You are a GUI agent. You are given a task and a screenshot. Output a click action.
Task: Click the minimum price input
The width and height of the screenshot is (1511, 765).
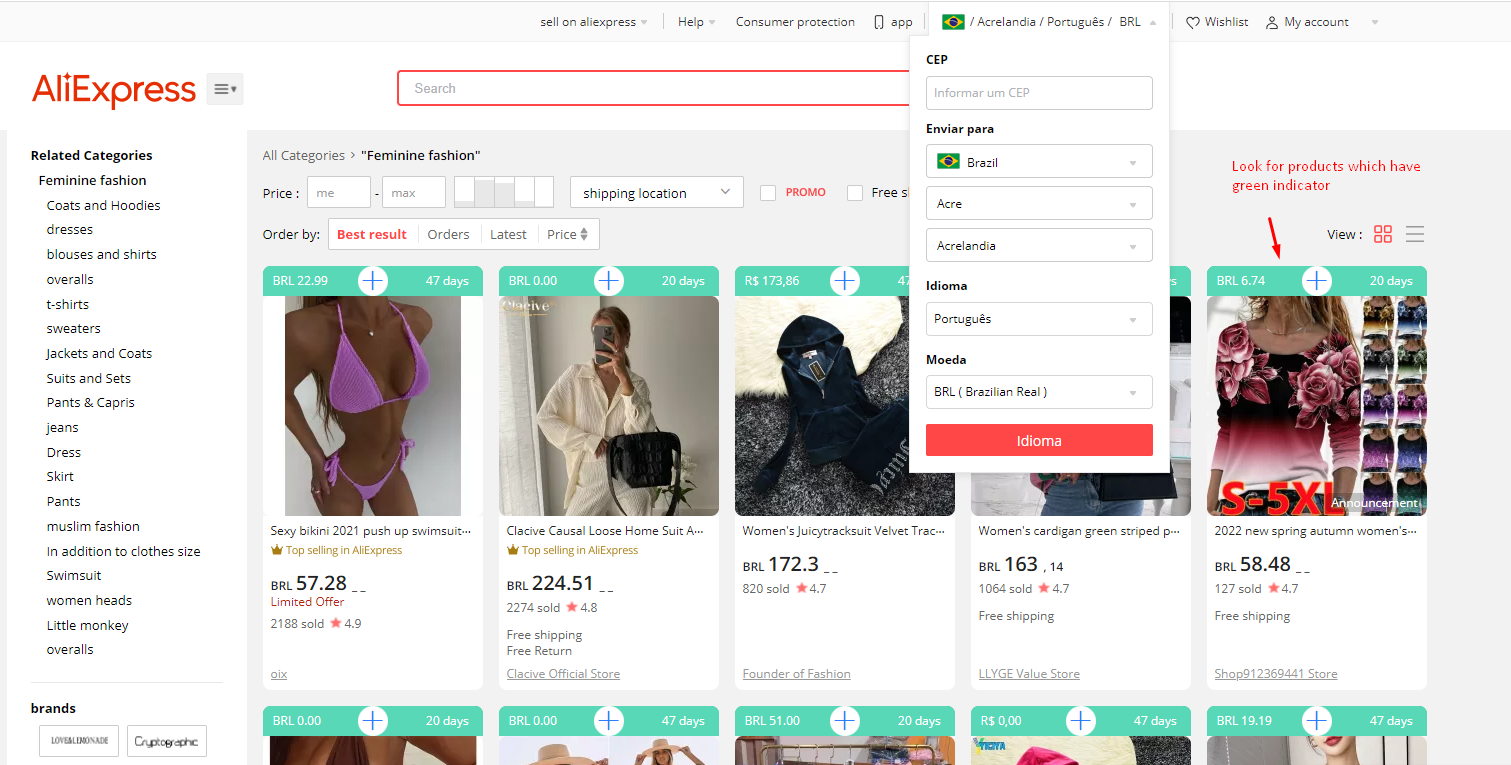coord(339,193)
